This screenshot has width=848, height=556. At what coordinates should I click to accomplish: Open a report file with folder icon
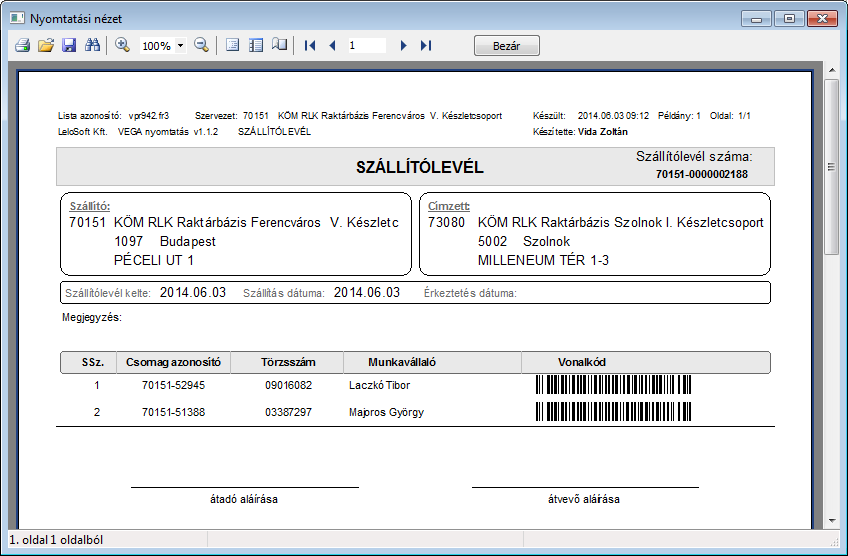46,45
